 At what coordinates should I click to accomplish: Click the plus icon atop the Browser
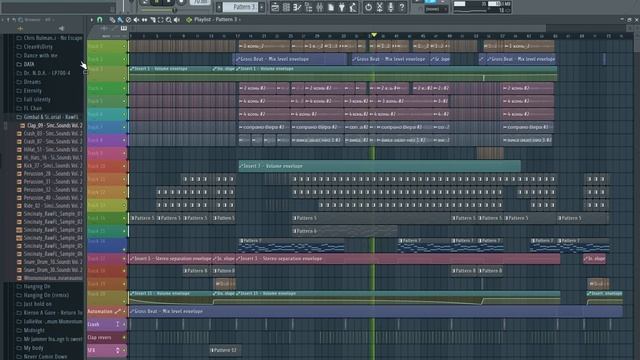click(20, 28)
